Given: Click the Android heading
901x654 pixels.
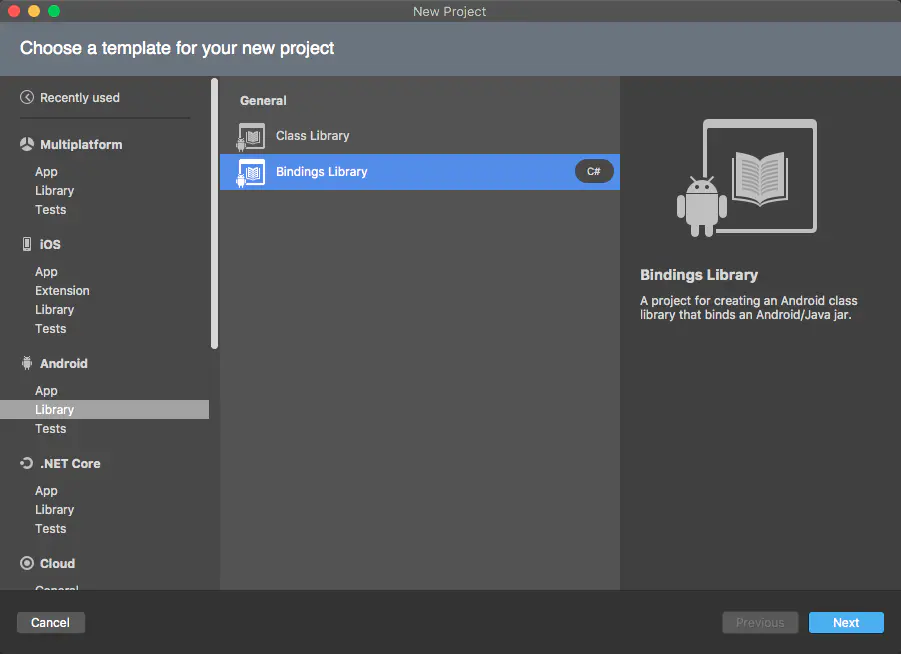Looking at the screenshot, I should pyautogui.click(x=64, y=364).
